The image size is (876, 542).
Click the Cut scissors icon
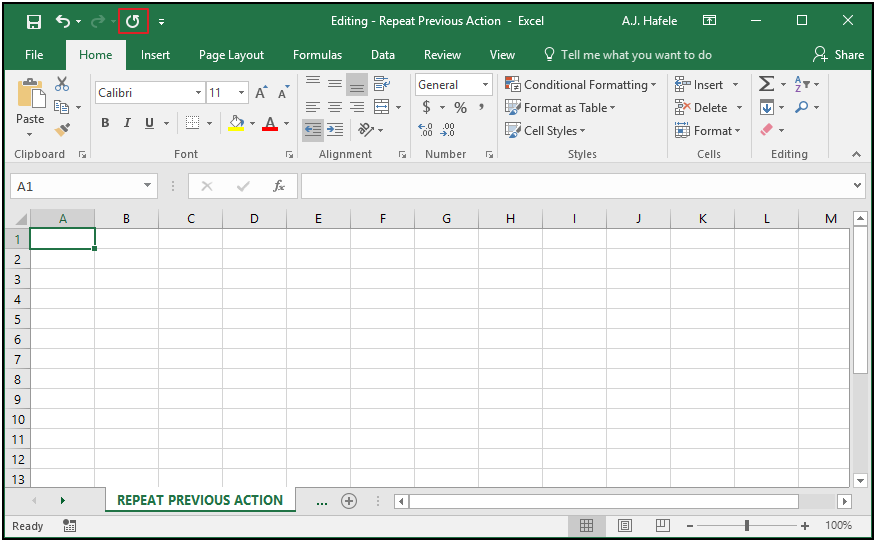62,84
